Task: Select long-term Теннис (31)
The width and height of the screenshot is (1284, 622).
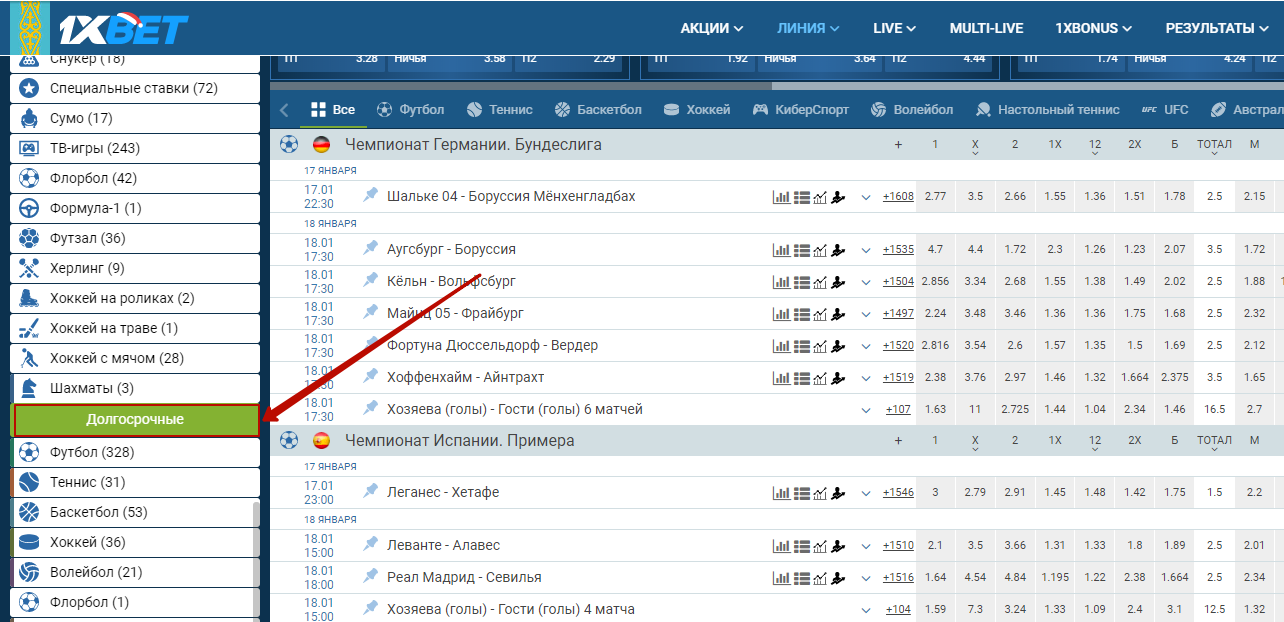Action: pyautogui.click(x=135, y=482)
